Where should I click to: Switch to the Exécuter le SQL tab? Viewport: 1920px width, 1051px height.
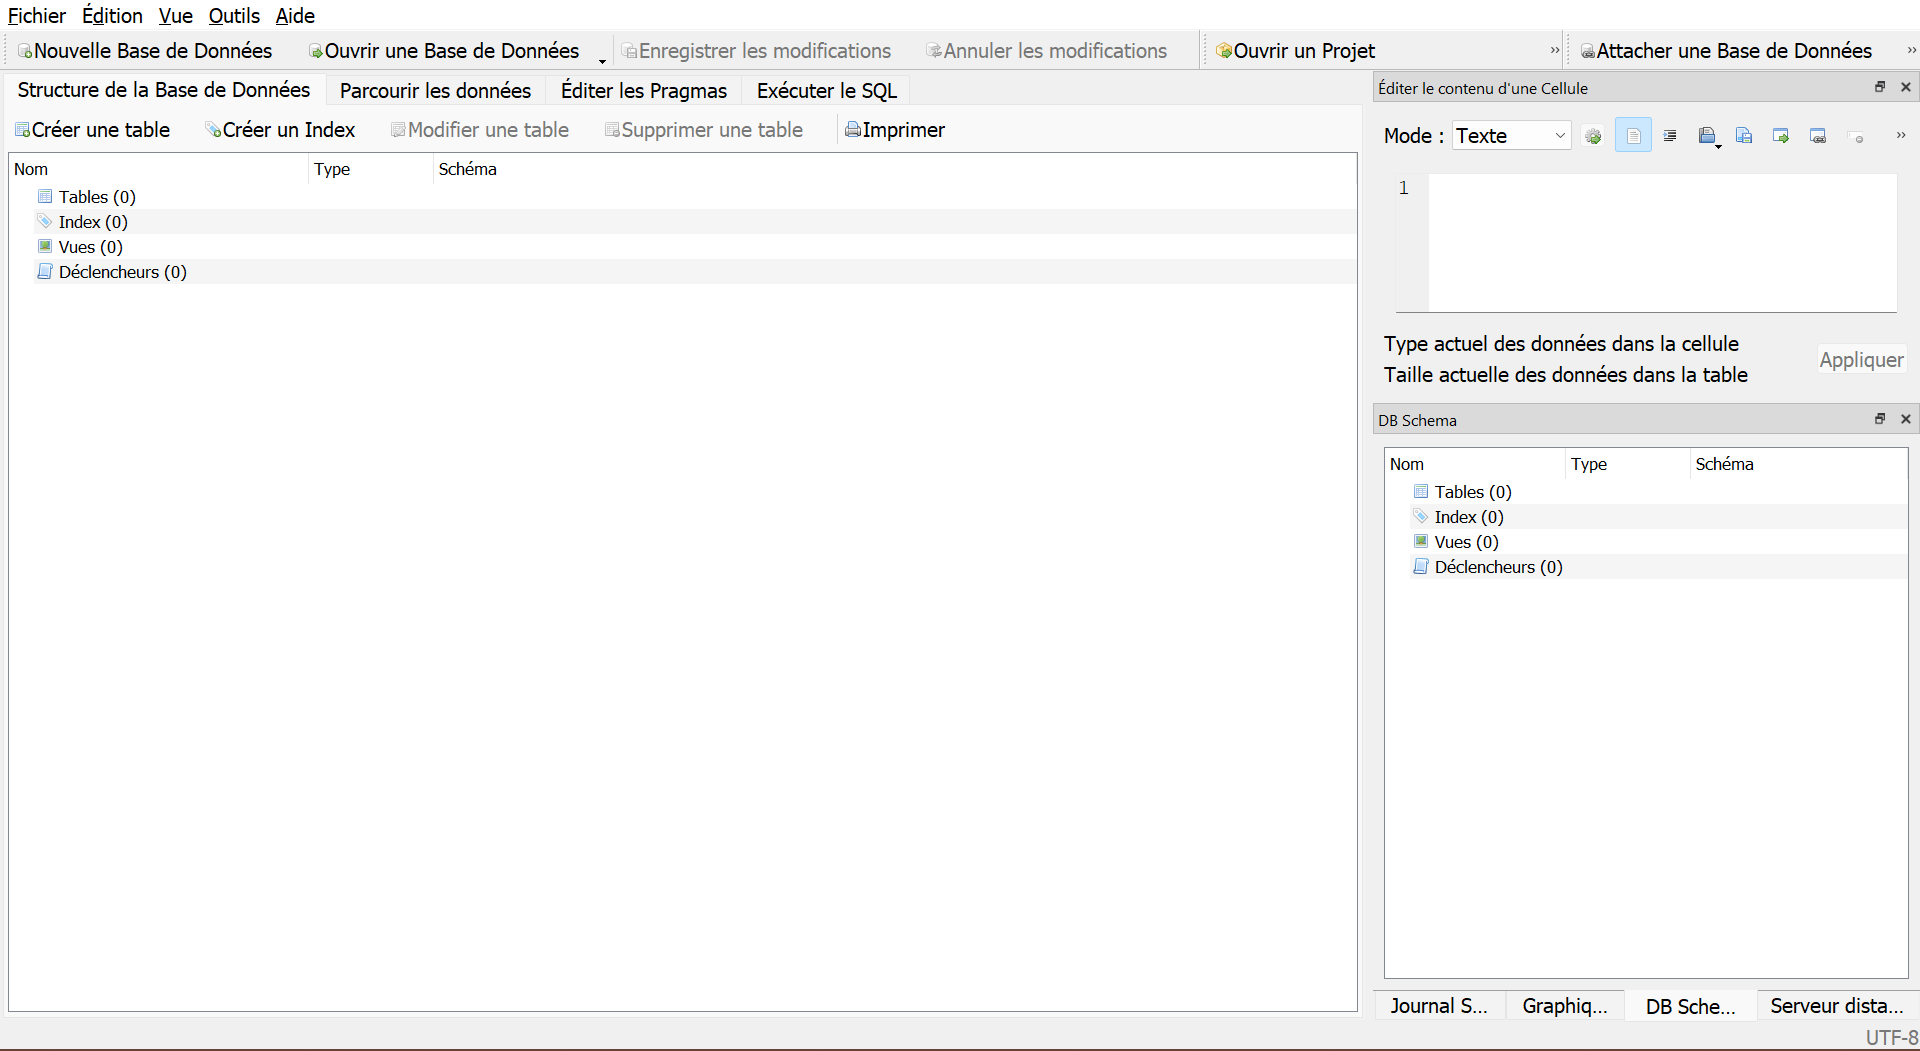[826, 91]
